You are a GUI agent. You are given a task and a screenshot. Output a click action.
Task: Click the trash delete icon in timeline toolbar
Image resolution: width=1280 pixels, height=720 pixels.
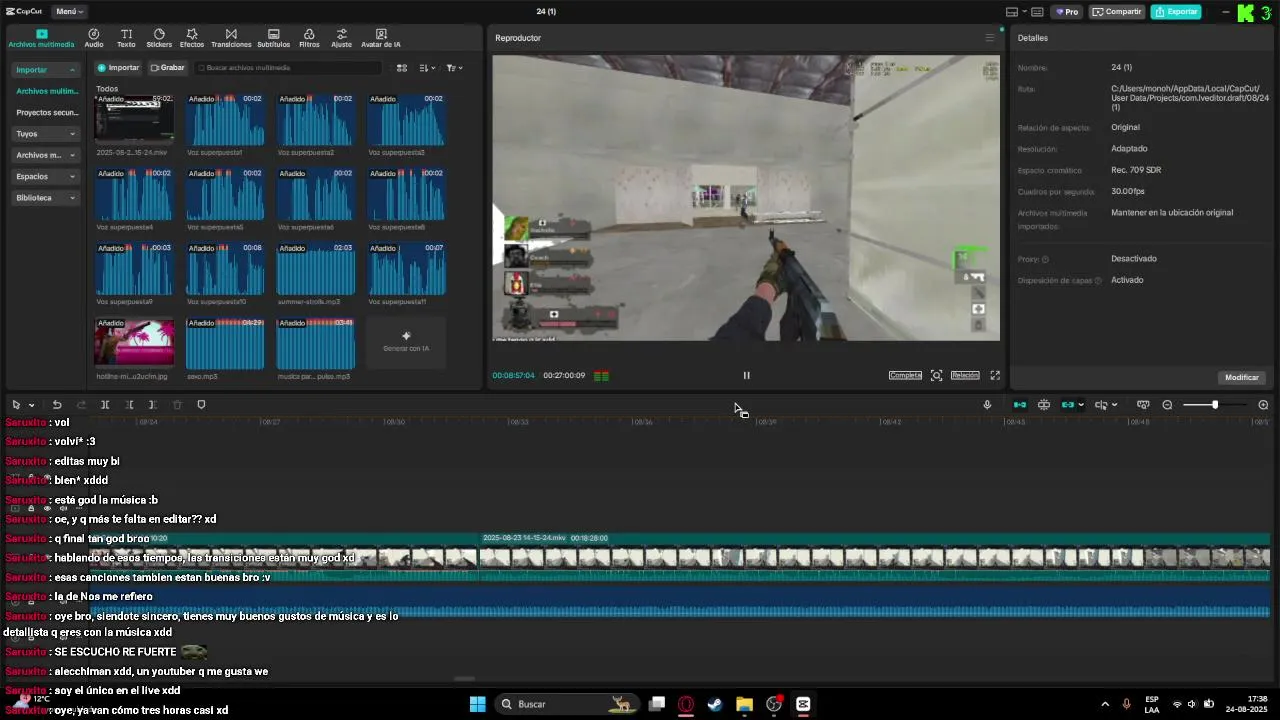point(177,405)
